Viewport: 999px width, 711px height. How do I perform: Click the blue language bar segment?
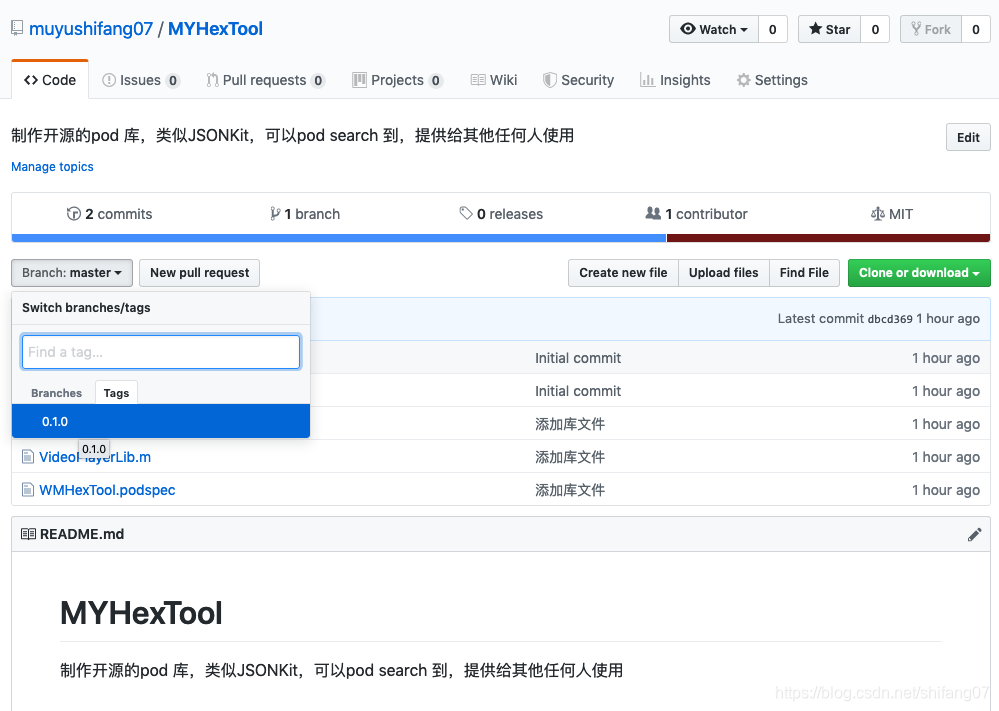(339, 238)
